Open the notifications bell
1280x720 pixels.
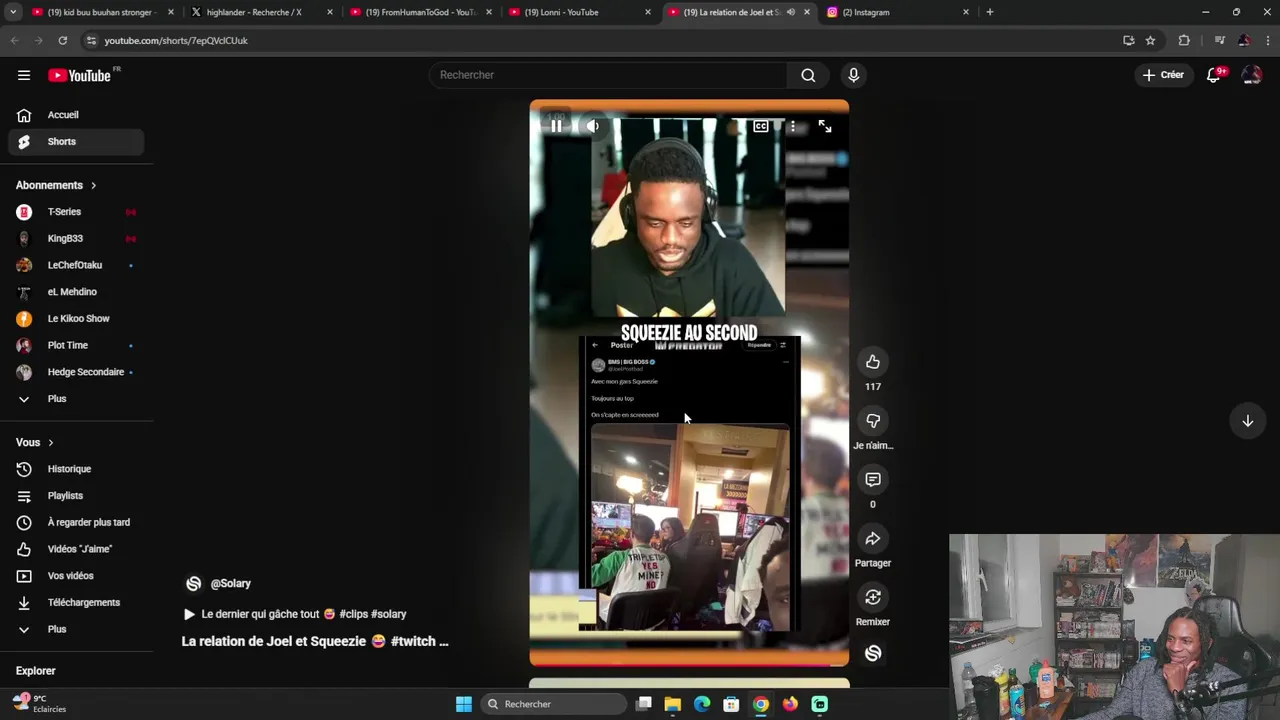1213,75
